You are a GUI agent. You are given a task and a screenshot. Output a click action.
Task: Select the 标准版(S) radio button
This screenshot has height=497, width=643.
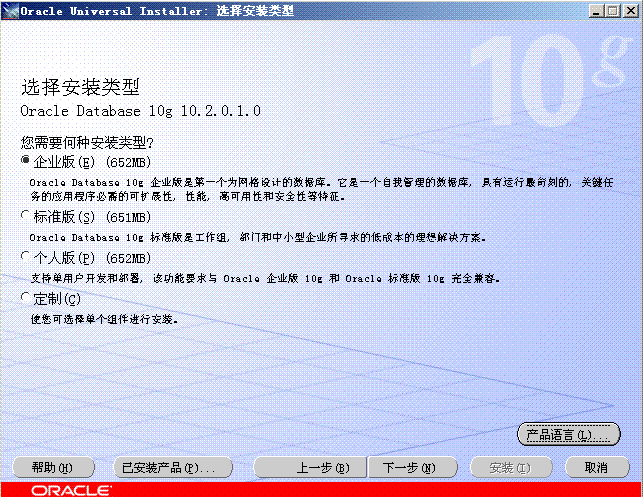[x=25, y=215]
